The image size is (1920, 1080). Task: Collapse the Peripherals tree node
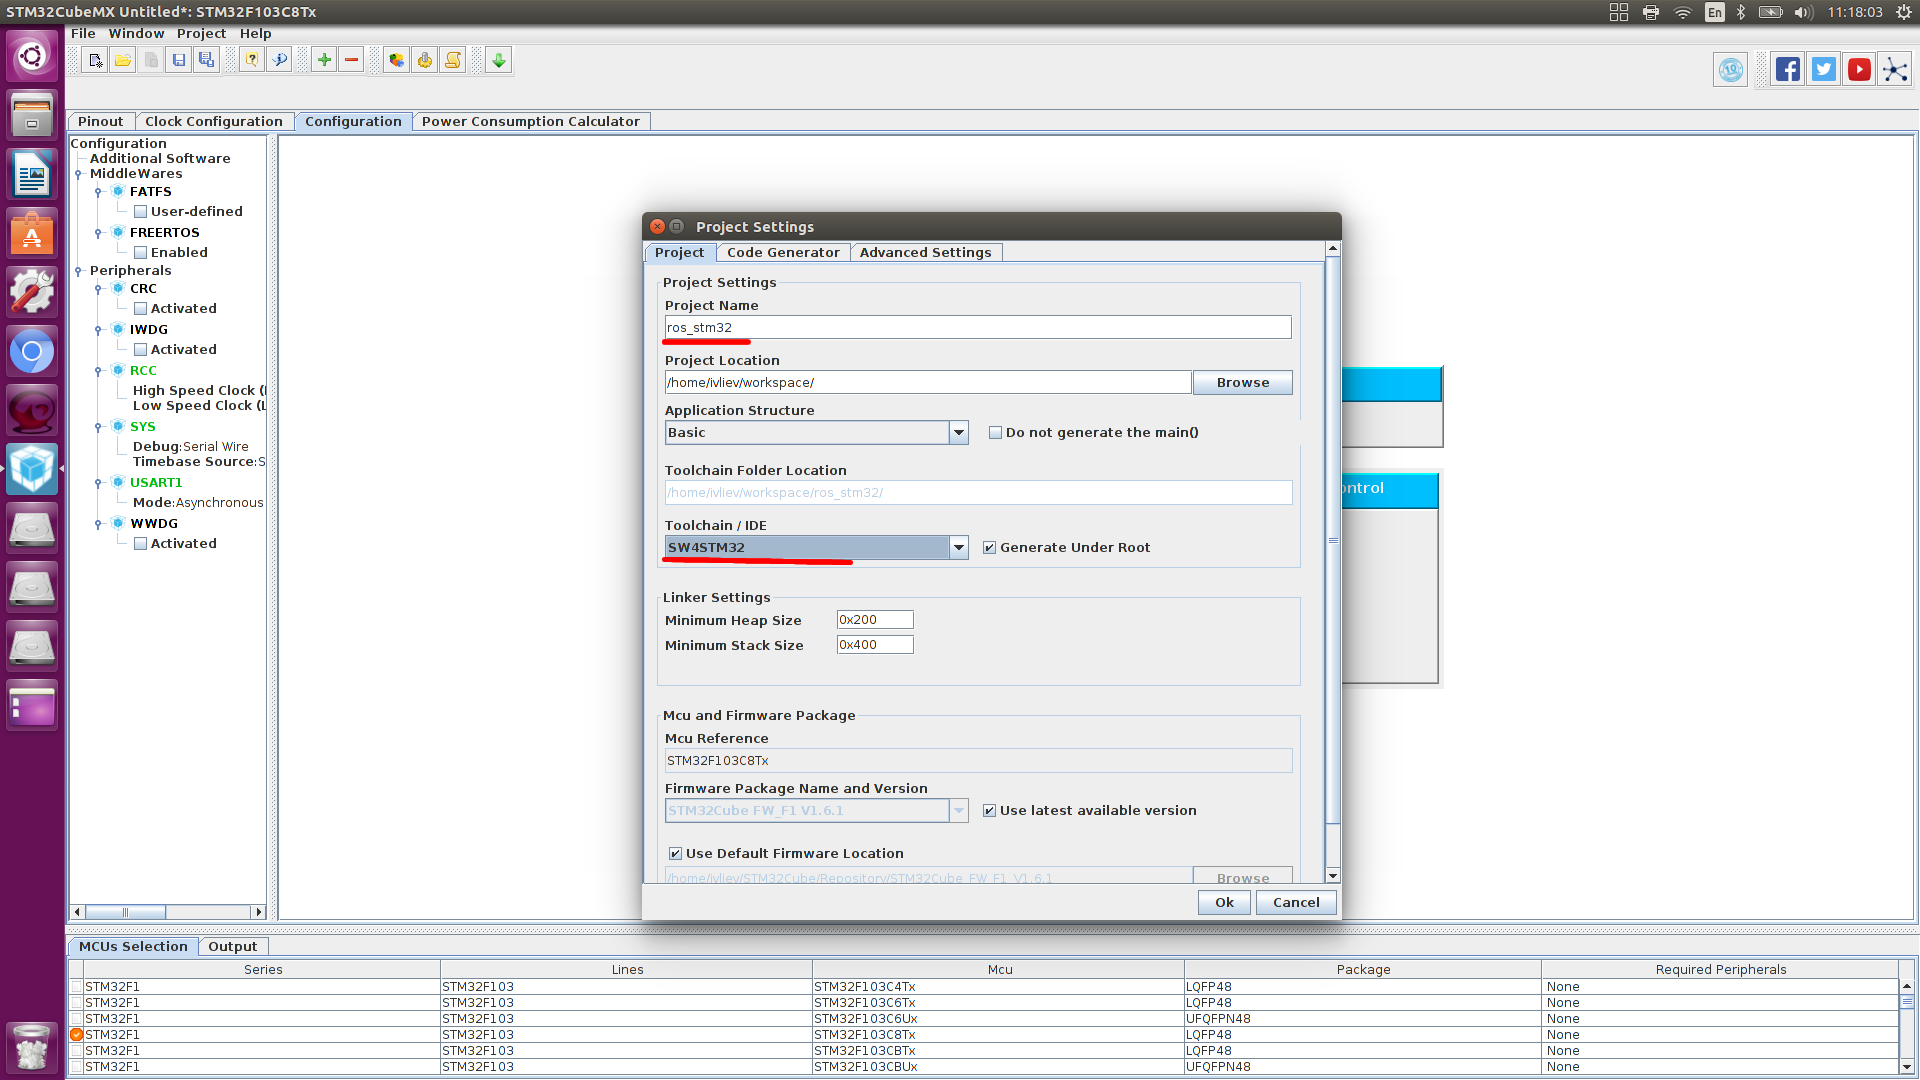[x=78, y=271]
